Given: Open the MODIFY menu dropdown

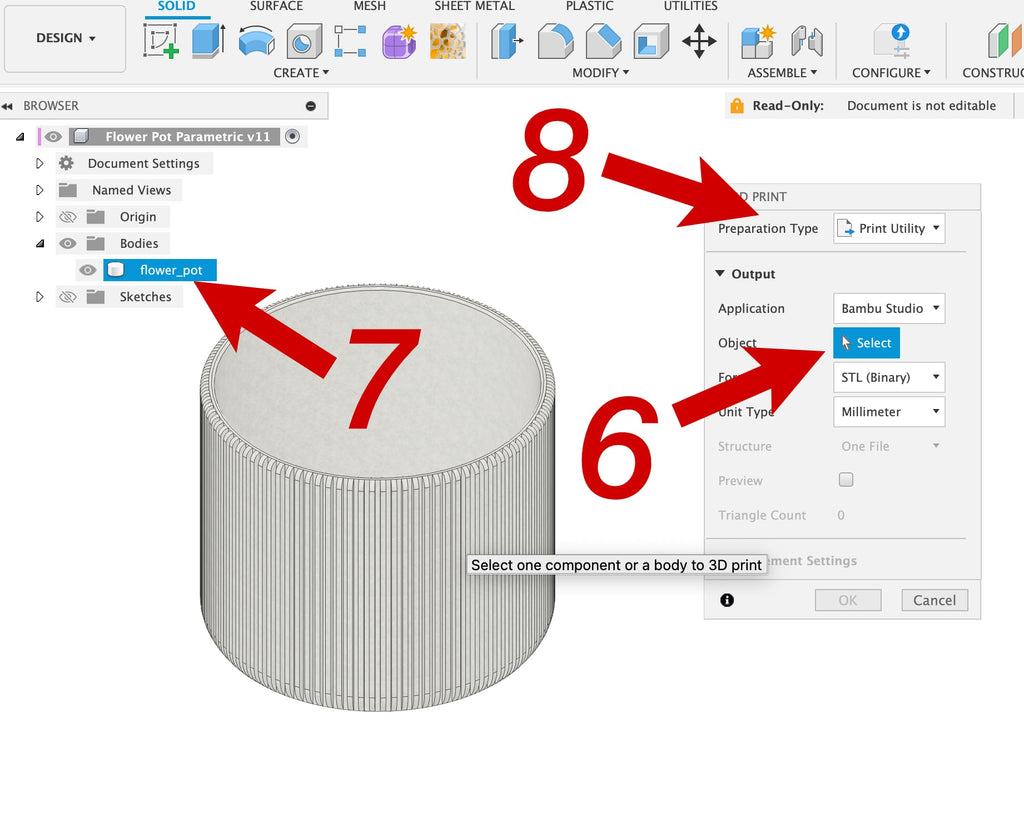Looking at the screenshot, I should point(600,72).
